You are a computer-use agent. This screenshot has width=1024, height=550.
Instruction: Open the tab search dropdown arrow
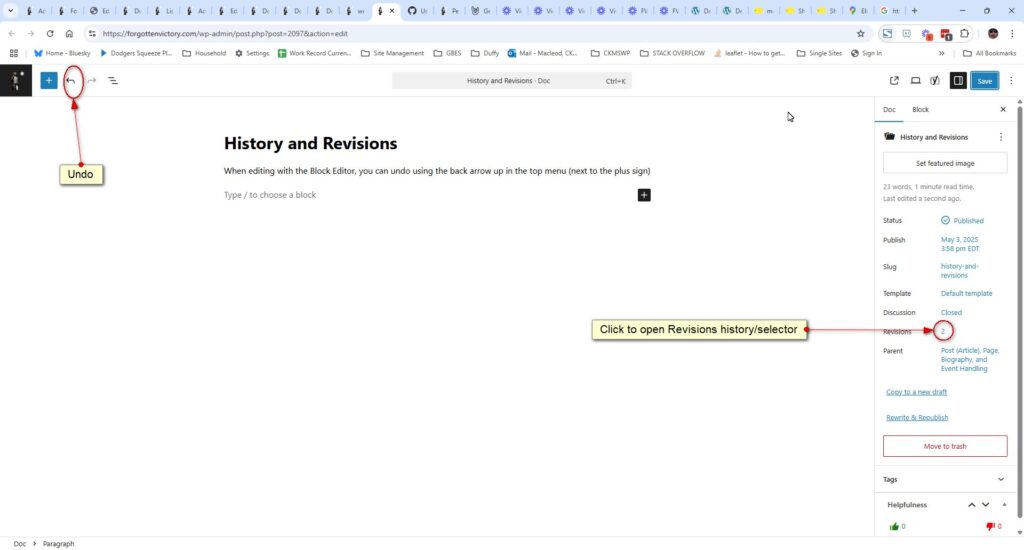[x=10, y=10]
